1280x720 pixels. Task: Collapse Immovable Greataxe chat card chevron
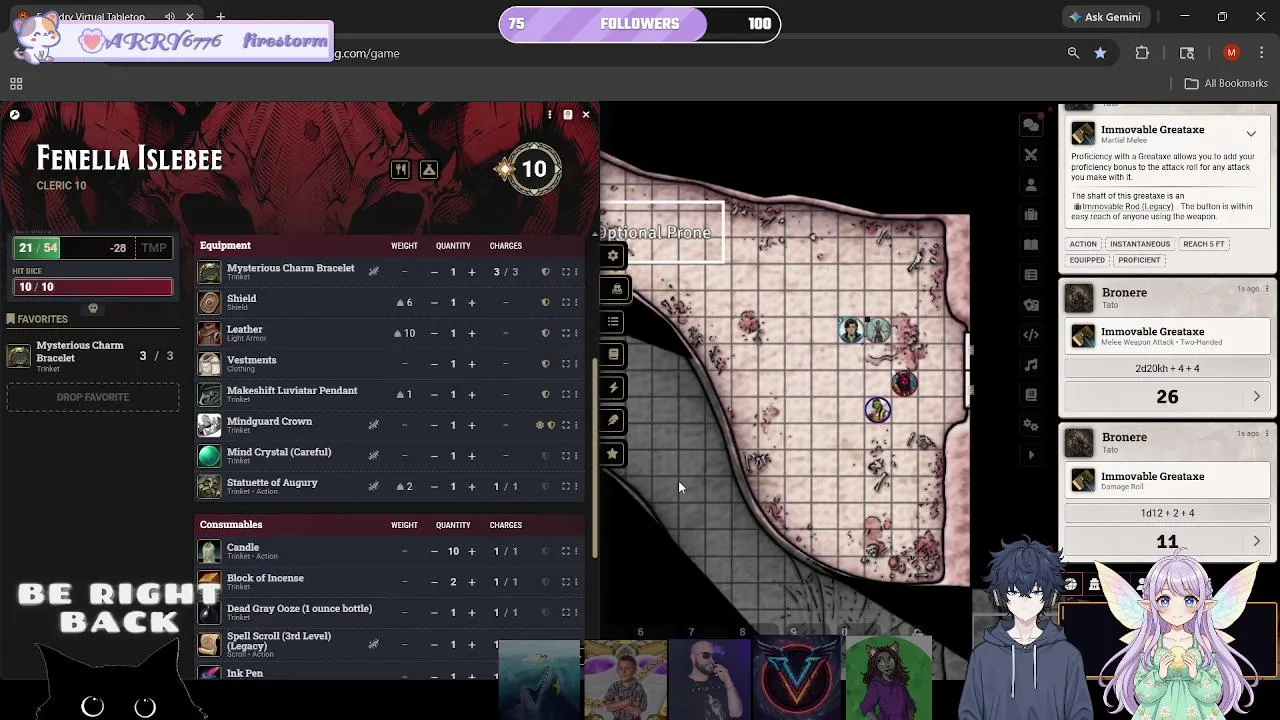(x=1251, y=134)
